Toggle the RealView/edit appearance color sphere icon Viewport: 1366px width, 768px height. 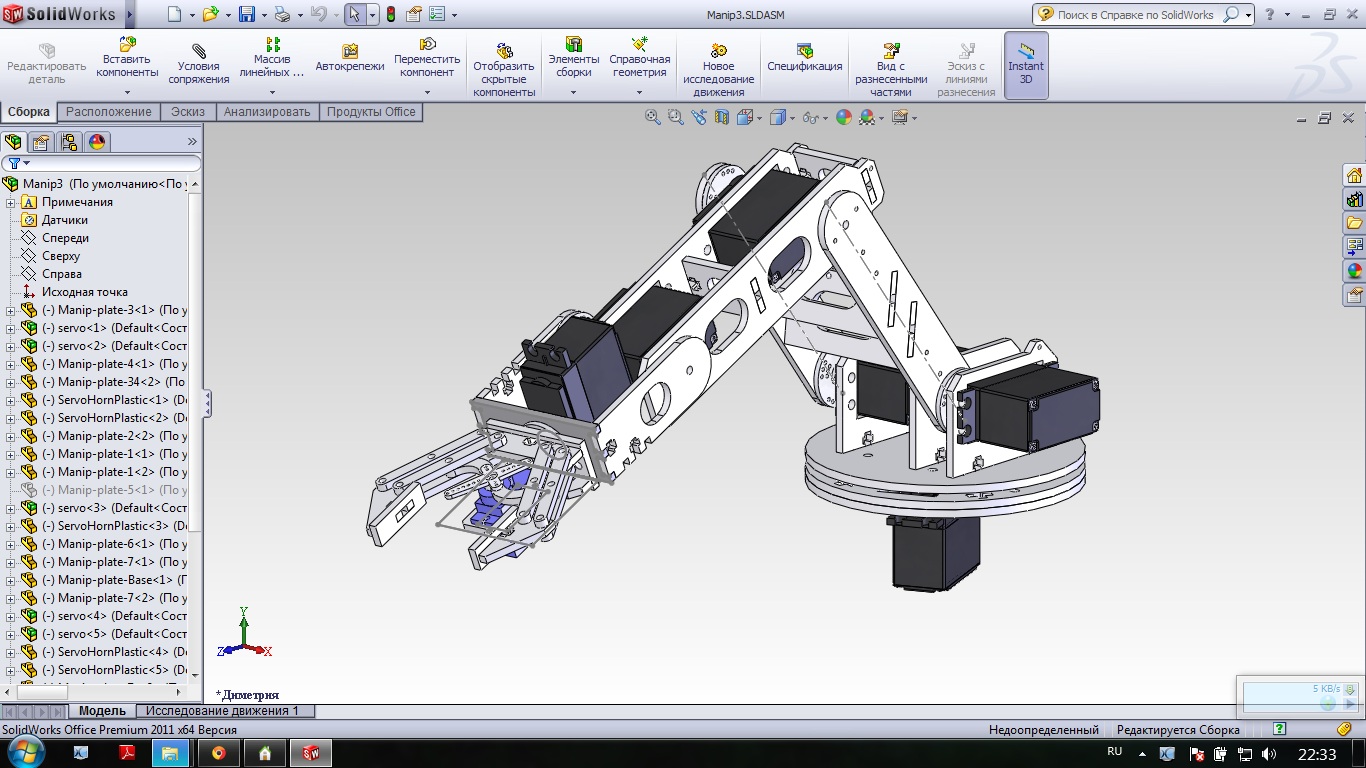(844, 118)
